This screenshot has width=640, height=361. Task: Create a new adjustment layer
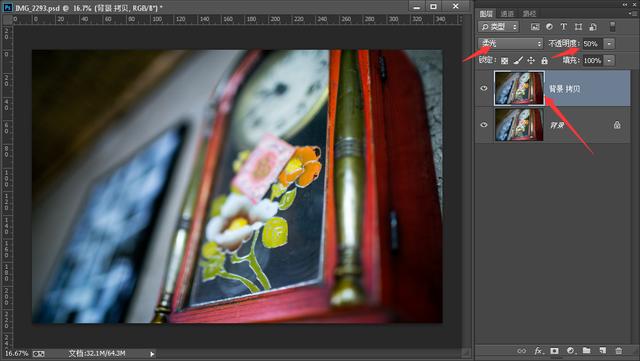[x=571, y=351]
